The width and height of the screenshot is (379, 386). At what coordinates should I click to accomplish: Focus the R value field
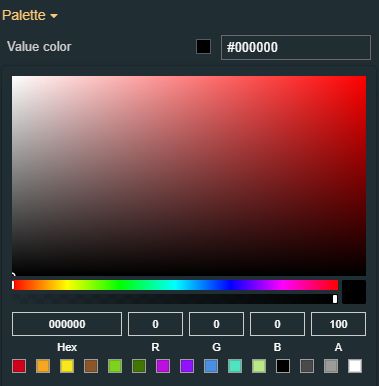pyautogui.click(x=155, y=324)
